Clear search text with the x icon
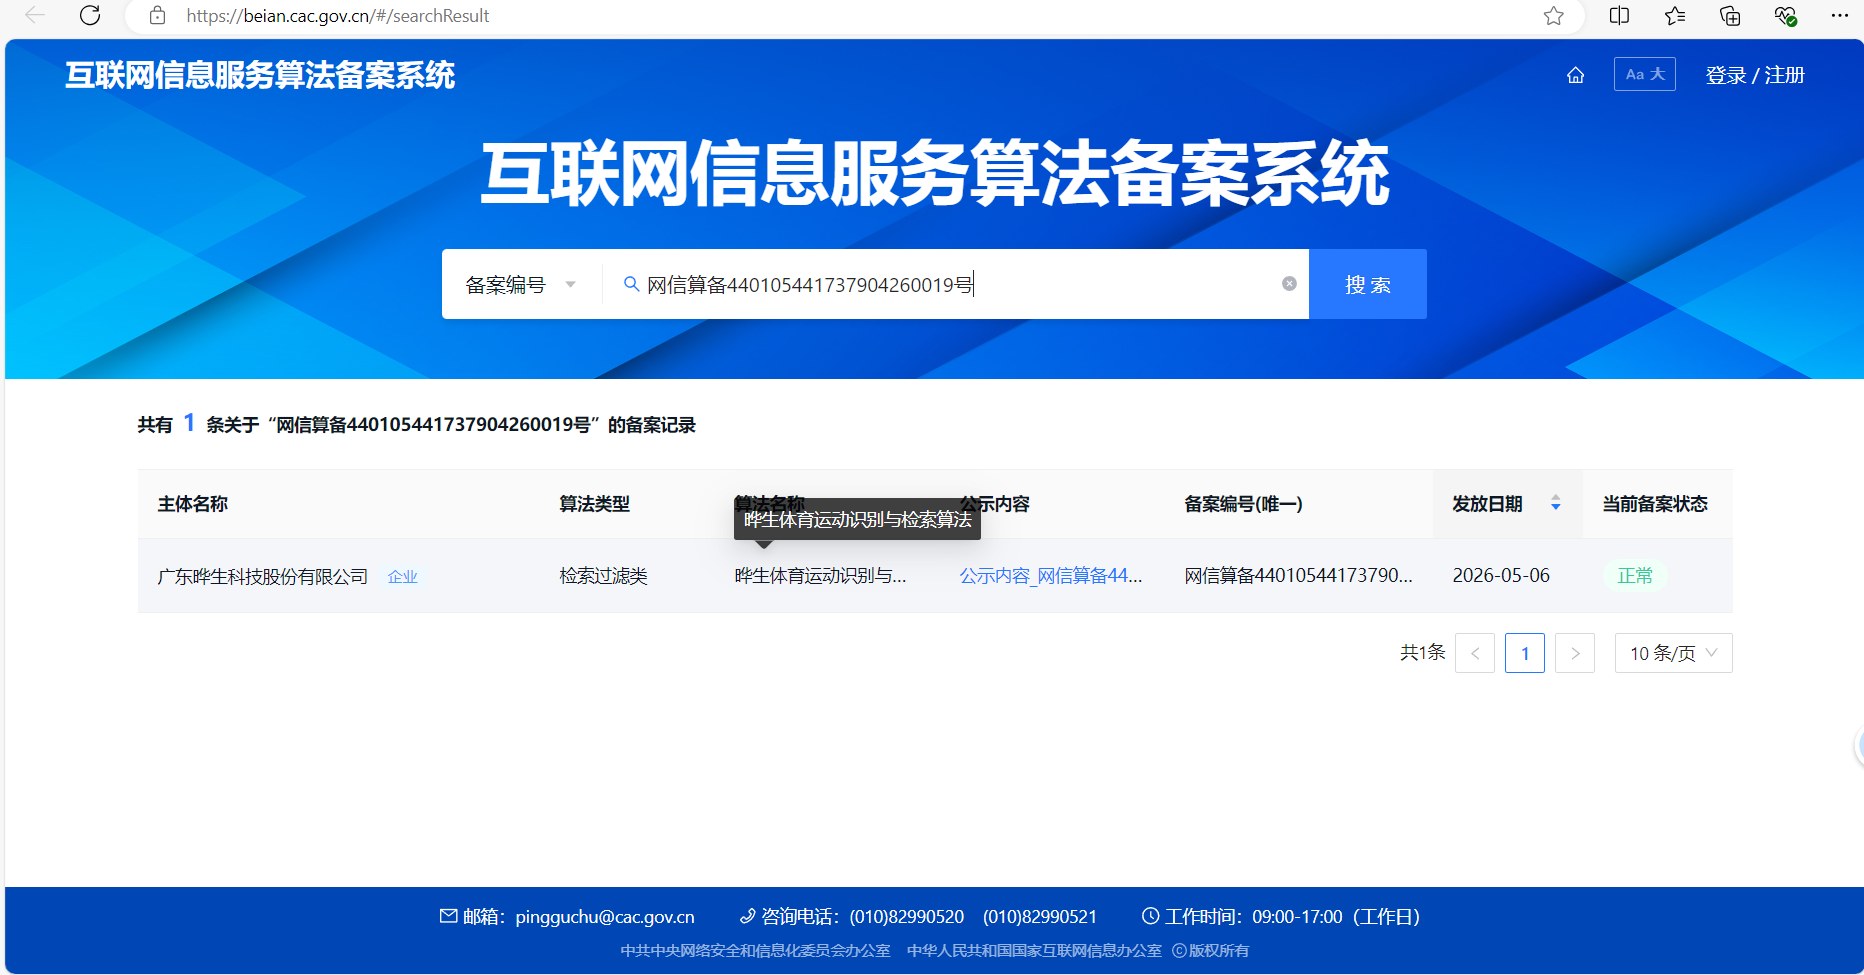Viewport: 1864px width, 975px height. [1289, 284]
